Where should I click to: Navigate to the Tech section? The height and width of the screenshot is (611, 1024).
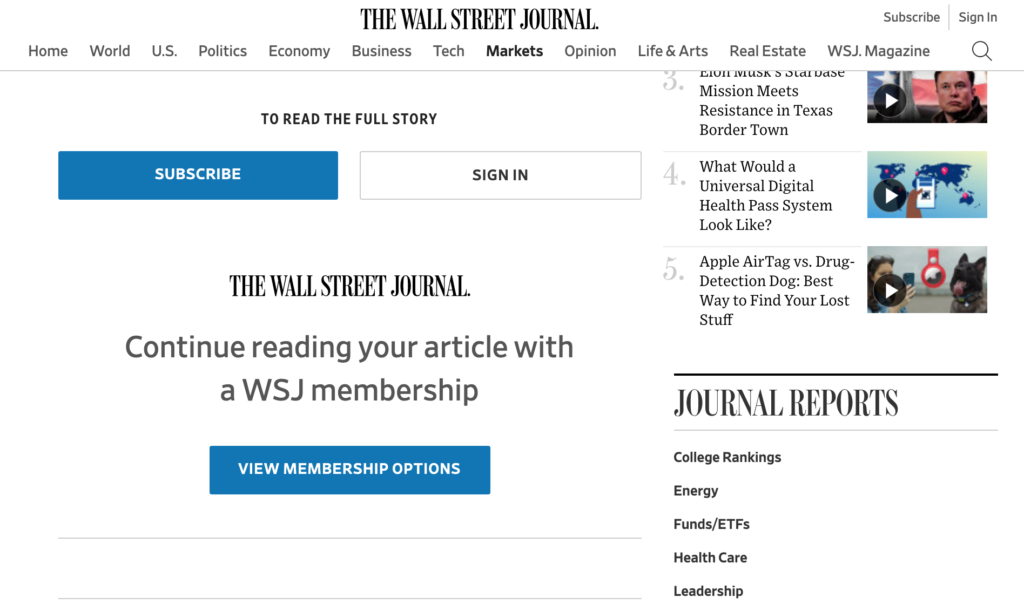click(x=448, y=51)
